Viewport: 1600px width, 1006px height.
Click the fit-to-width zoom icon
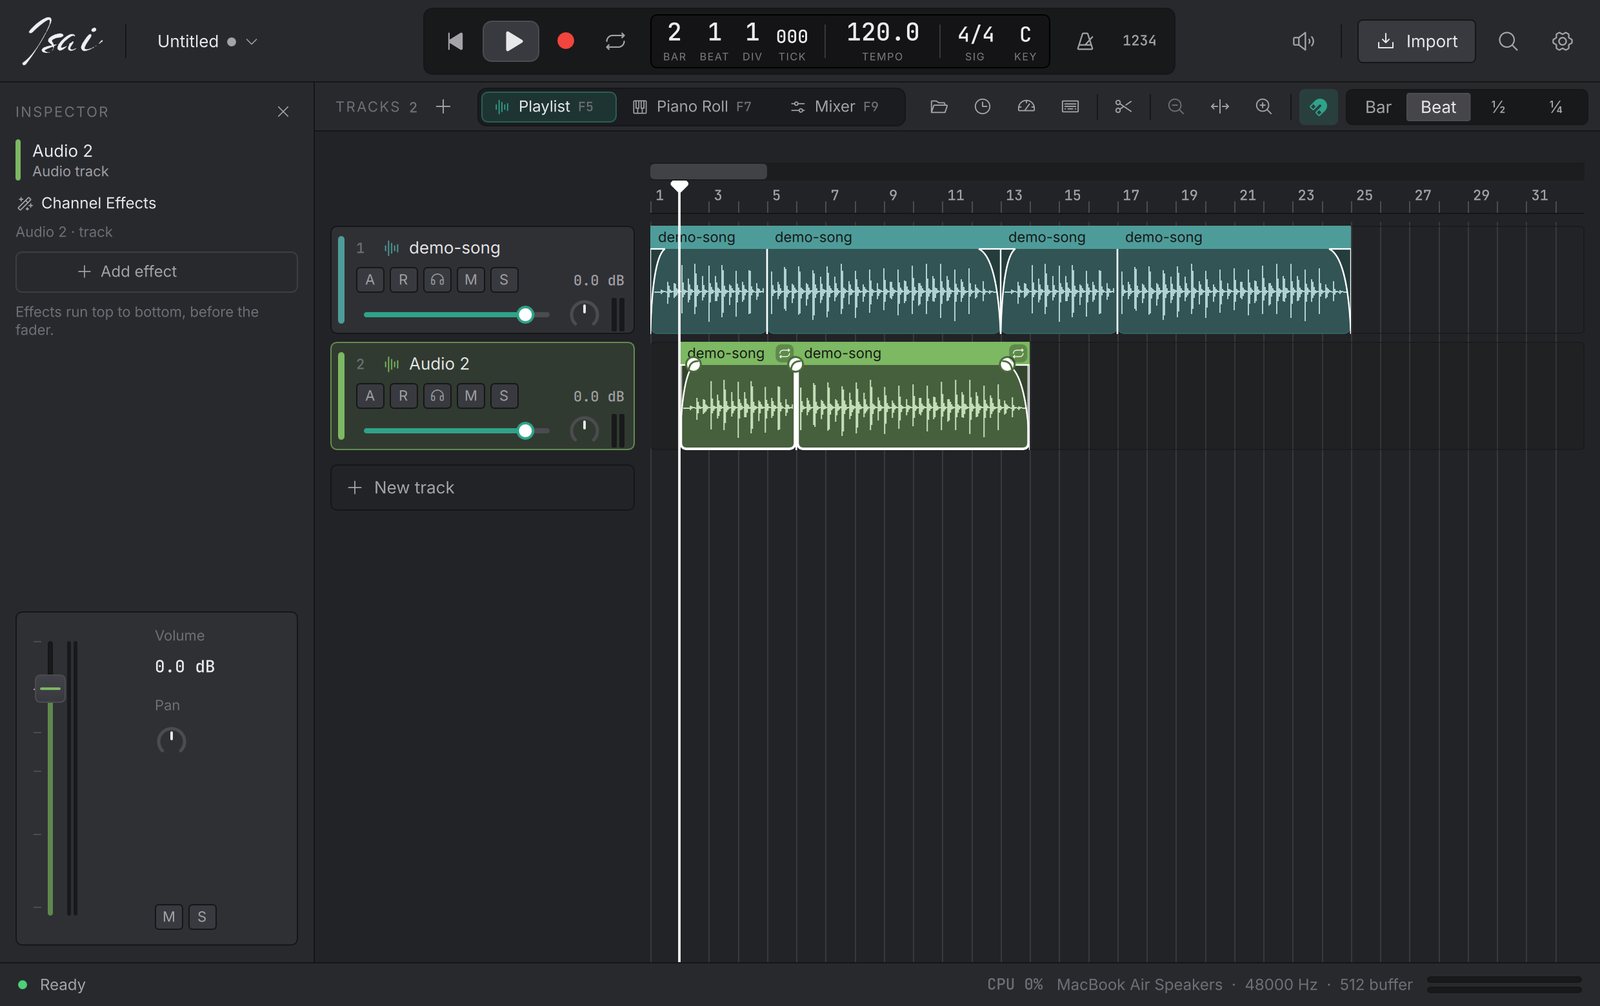(1220, 107)
